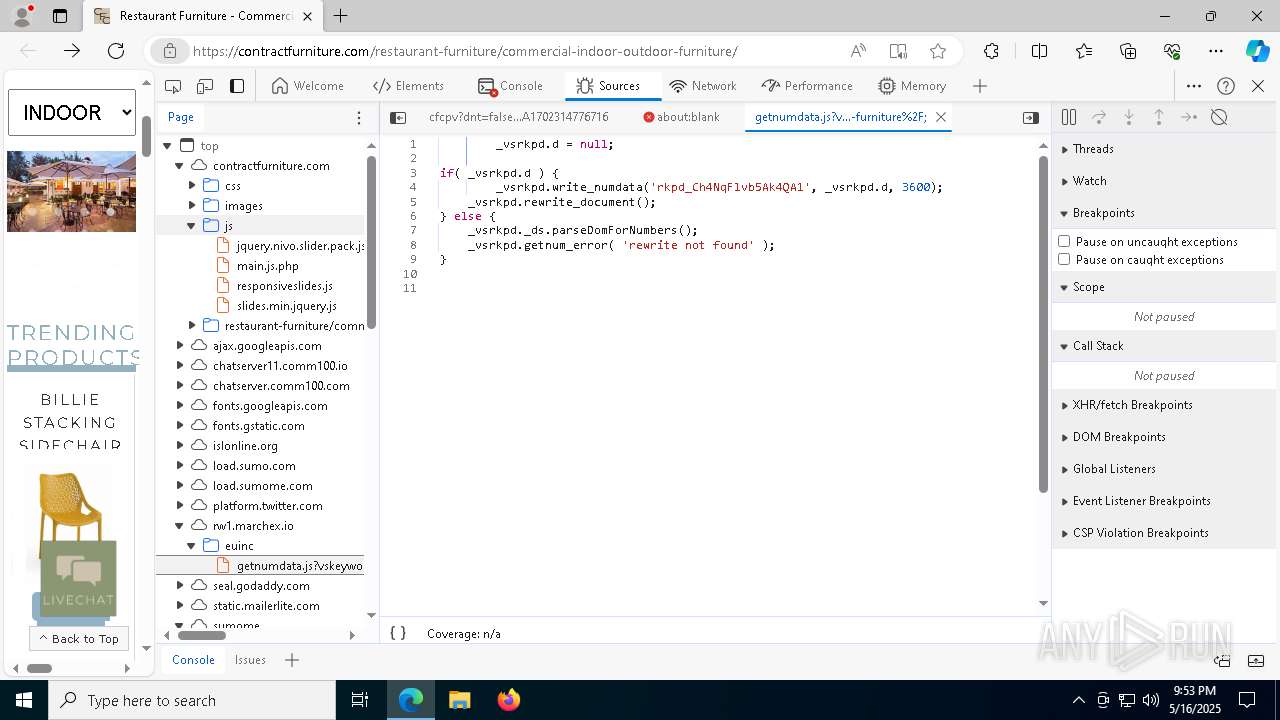Open main.js.php file
The image size is (1280, 720).
point(267,266)
